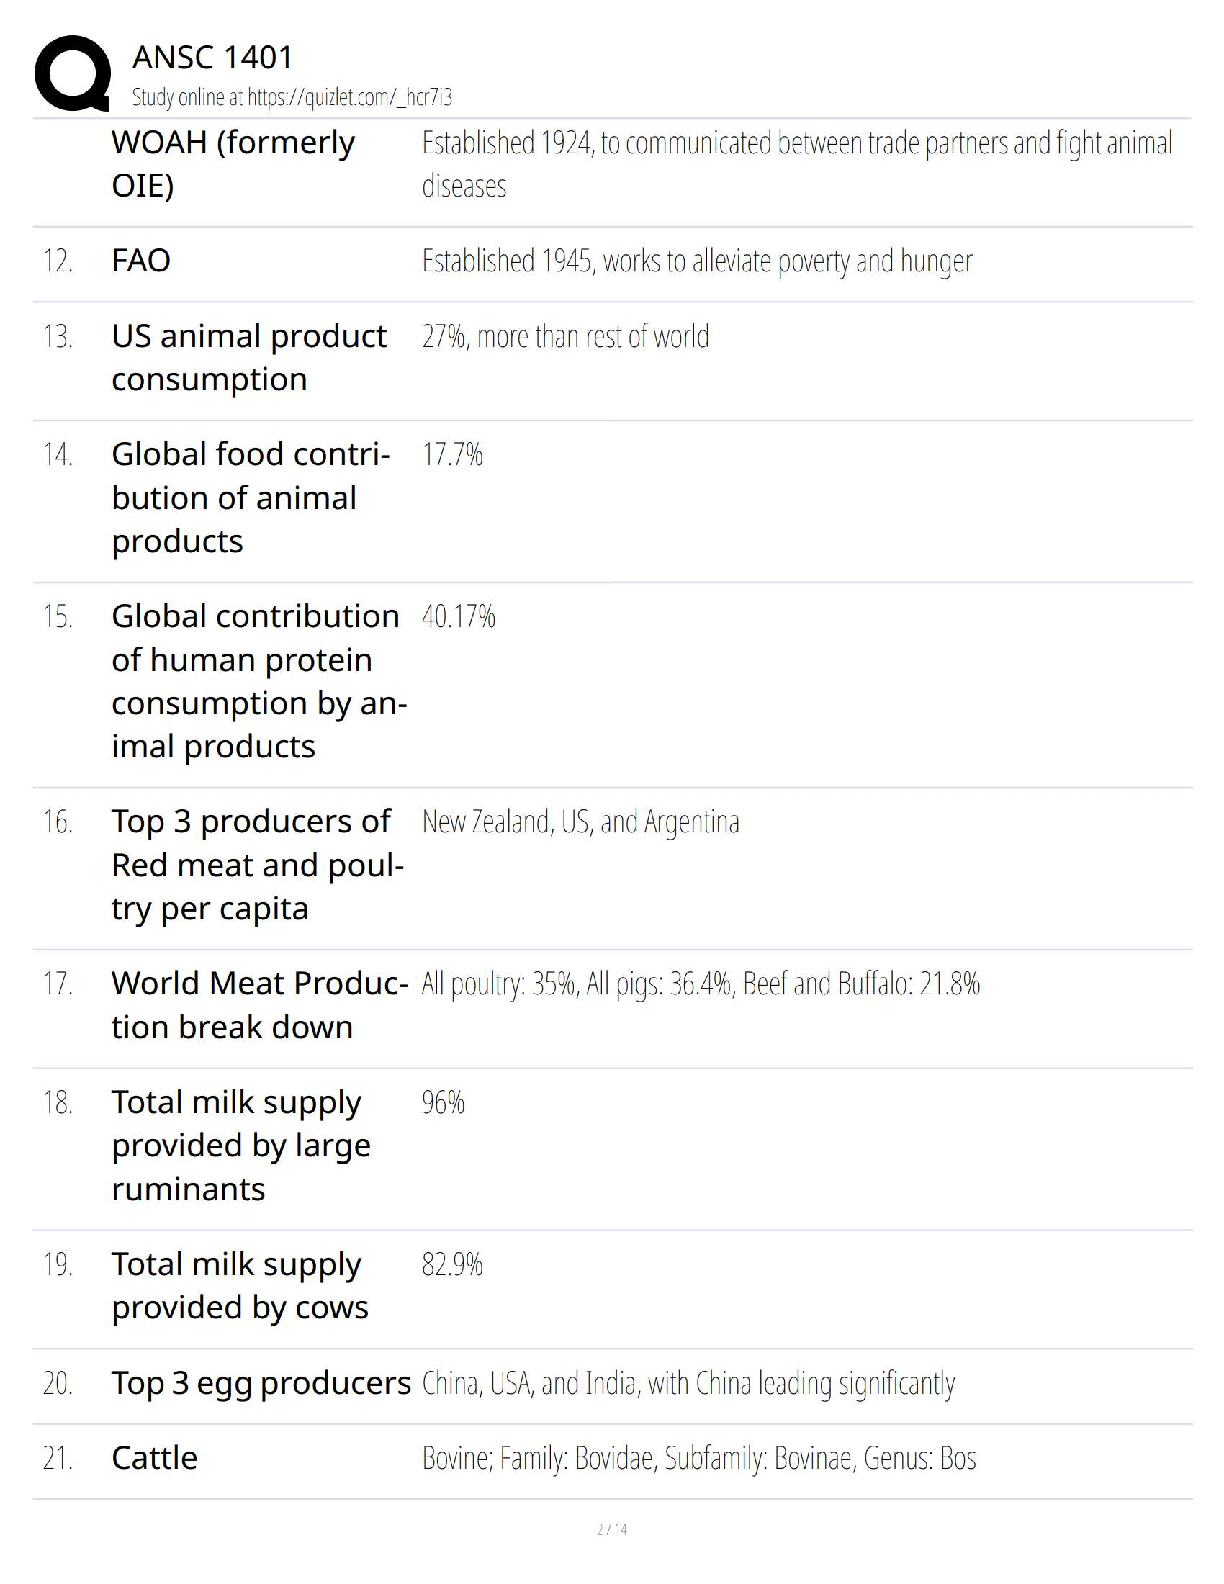Click the Established 1945 FAO definition
The height and width of the screenshot is (1584, 1224).
tap(697, 261)
